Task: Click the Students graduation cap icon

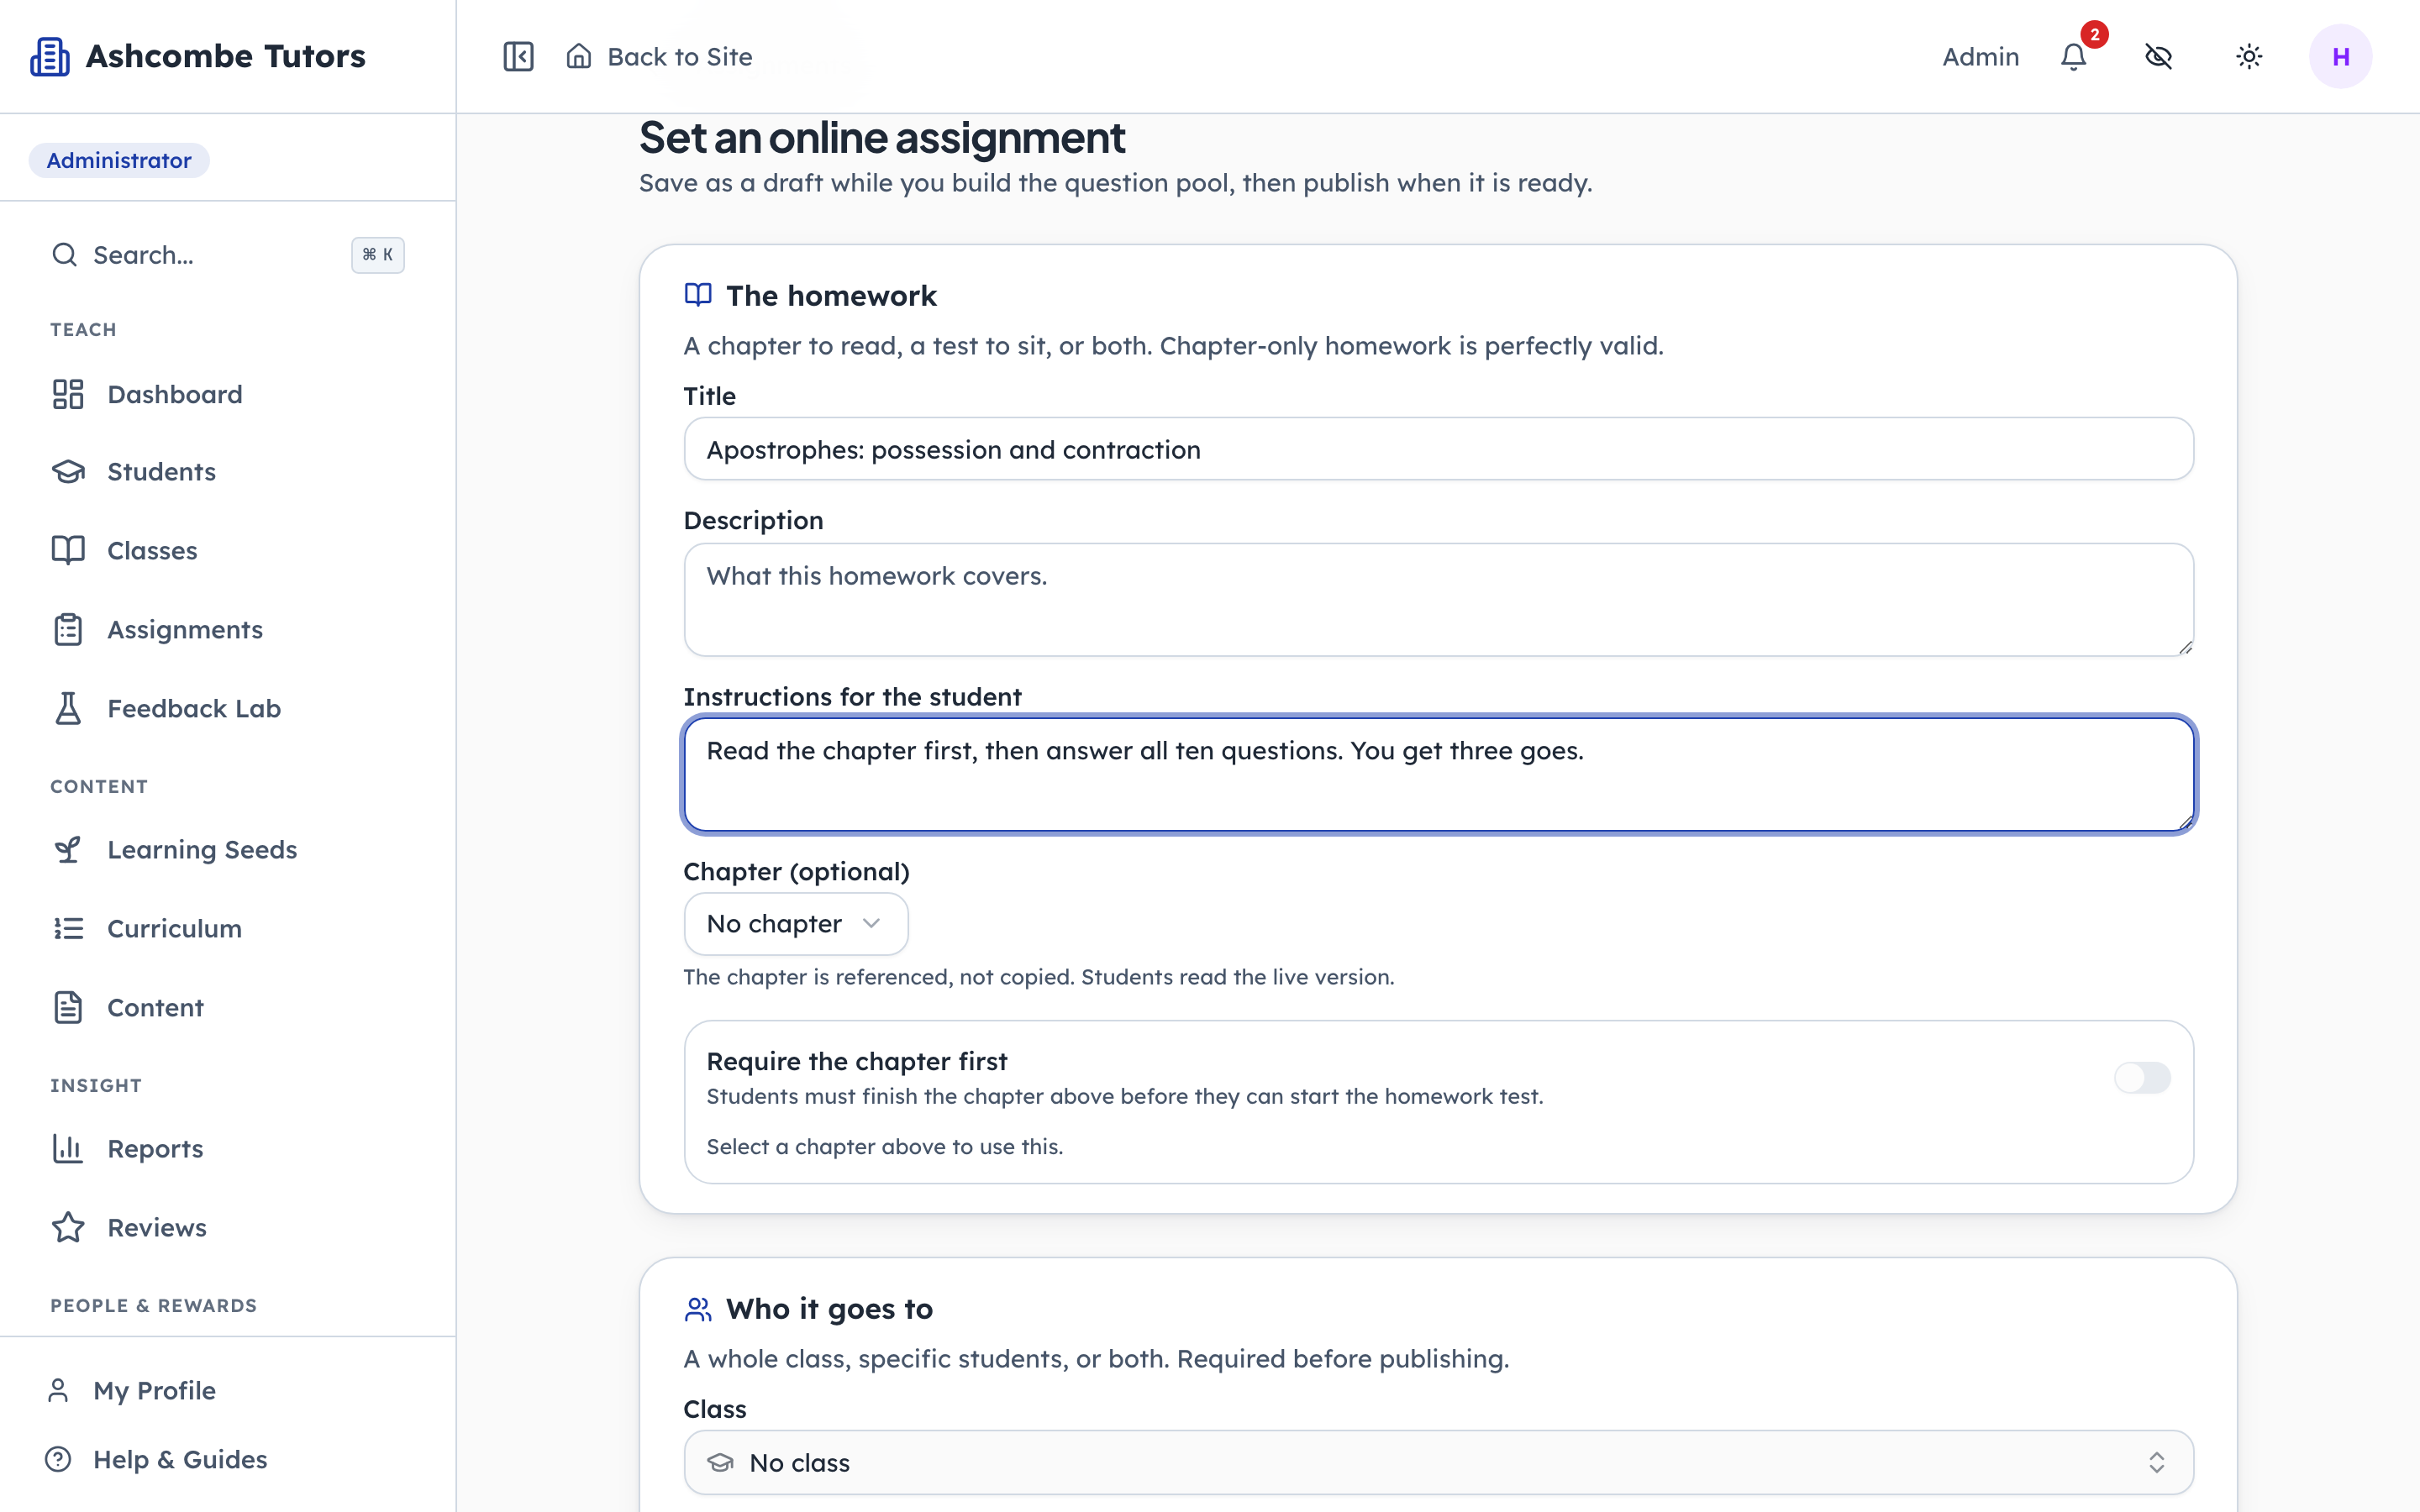Action: coord(68,471)
